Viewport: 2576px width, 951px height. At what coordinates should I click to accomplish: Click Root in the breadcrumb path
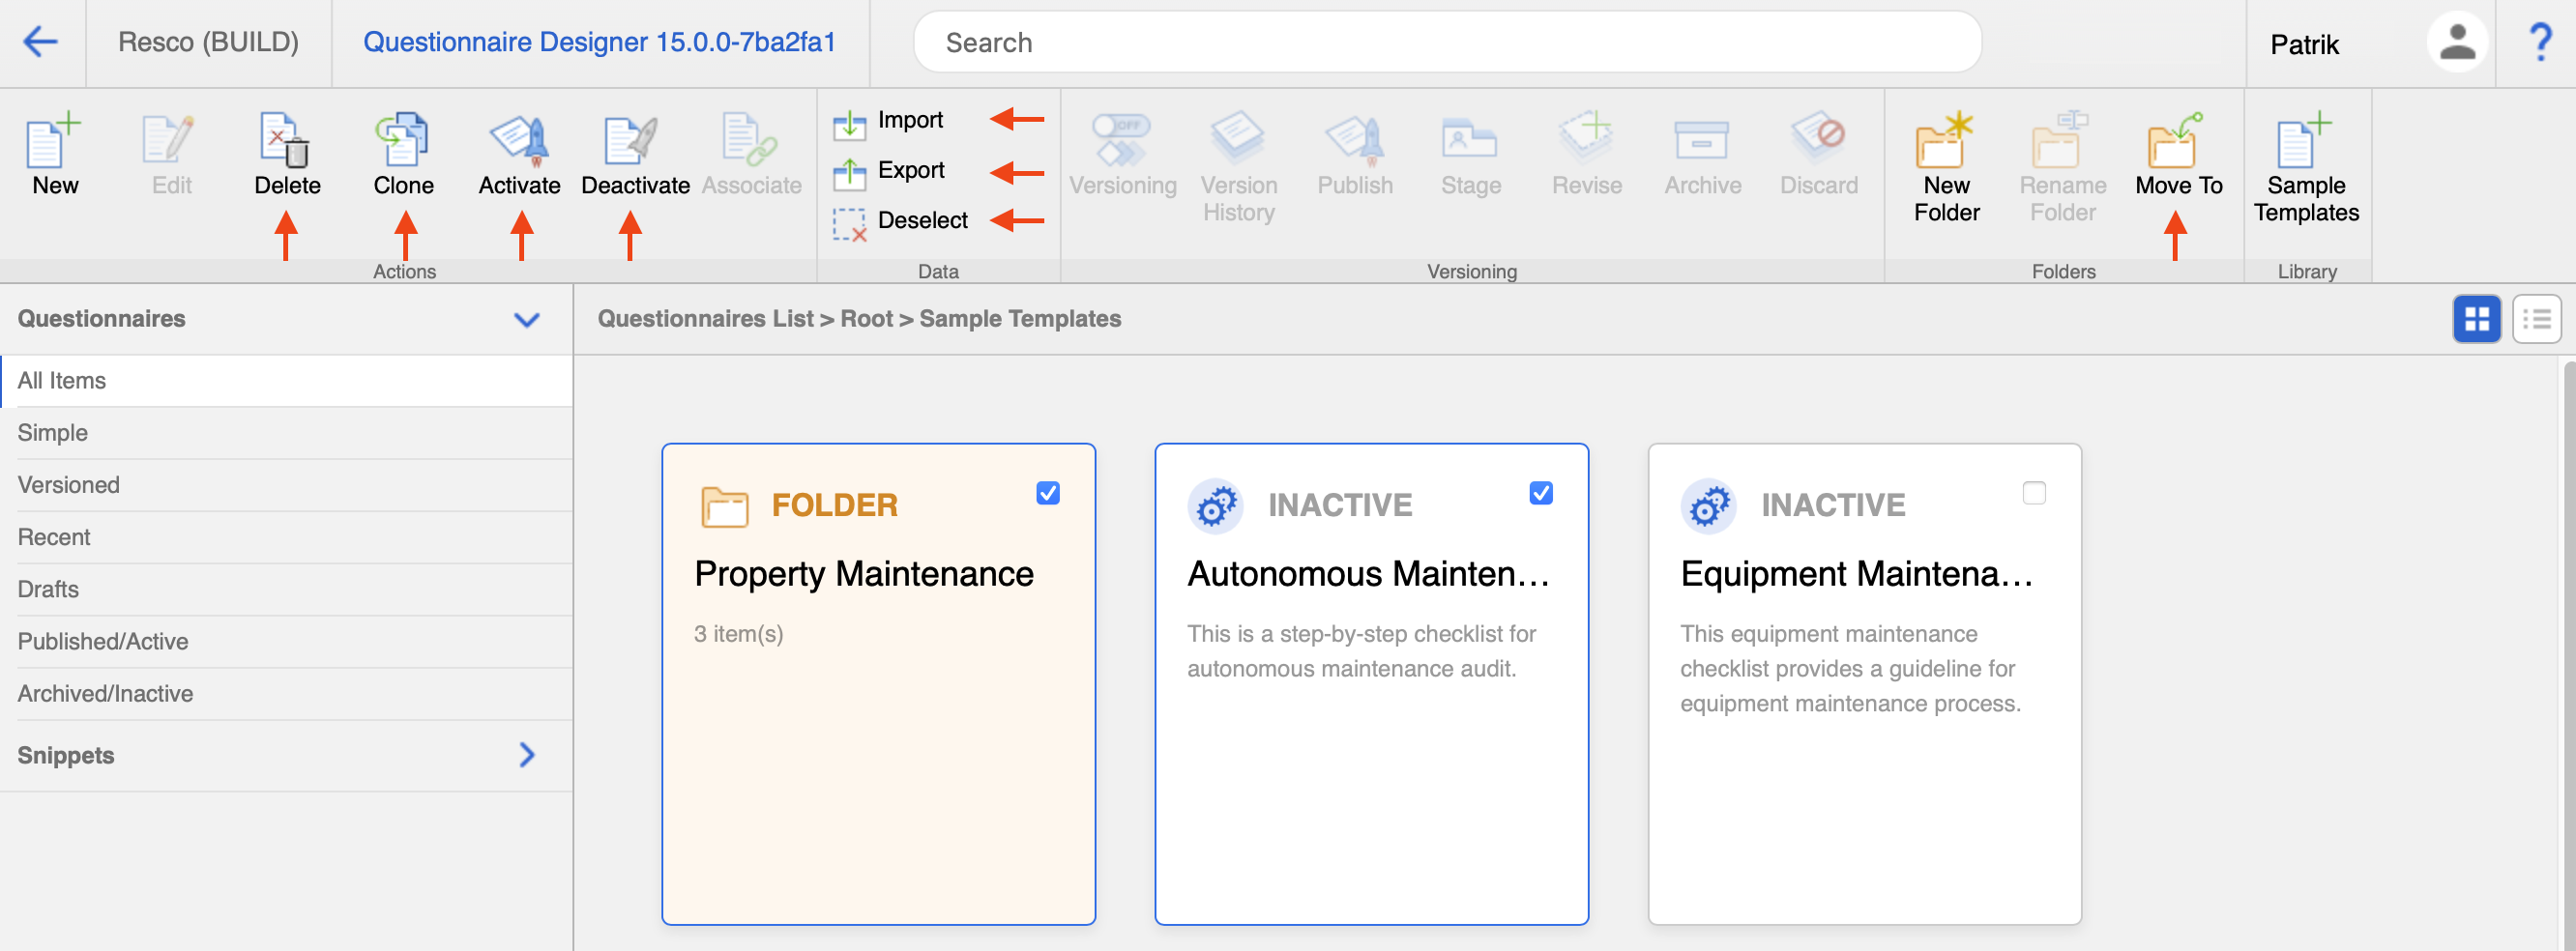[865, 319]
